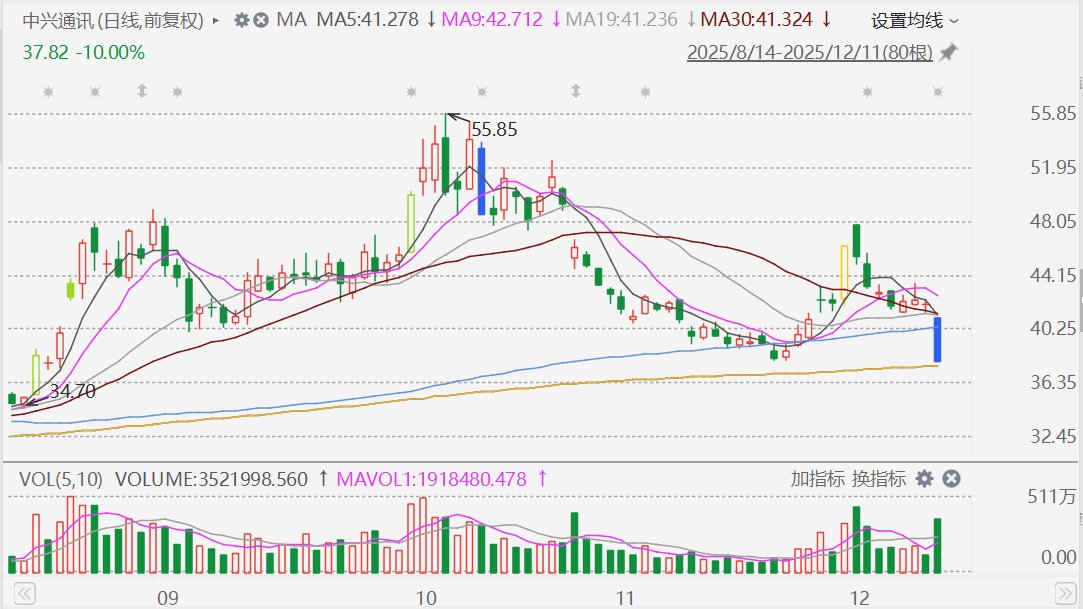Click the event marker above the latest candle
Viewport: 1083px width, 609px height.
939,92
